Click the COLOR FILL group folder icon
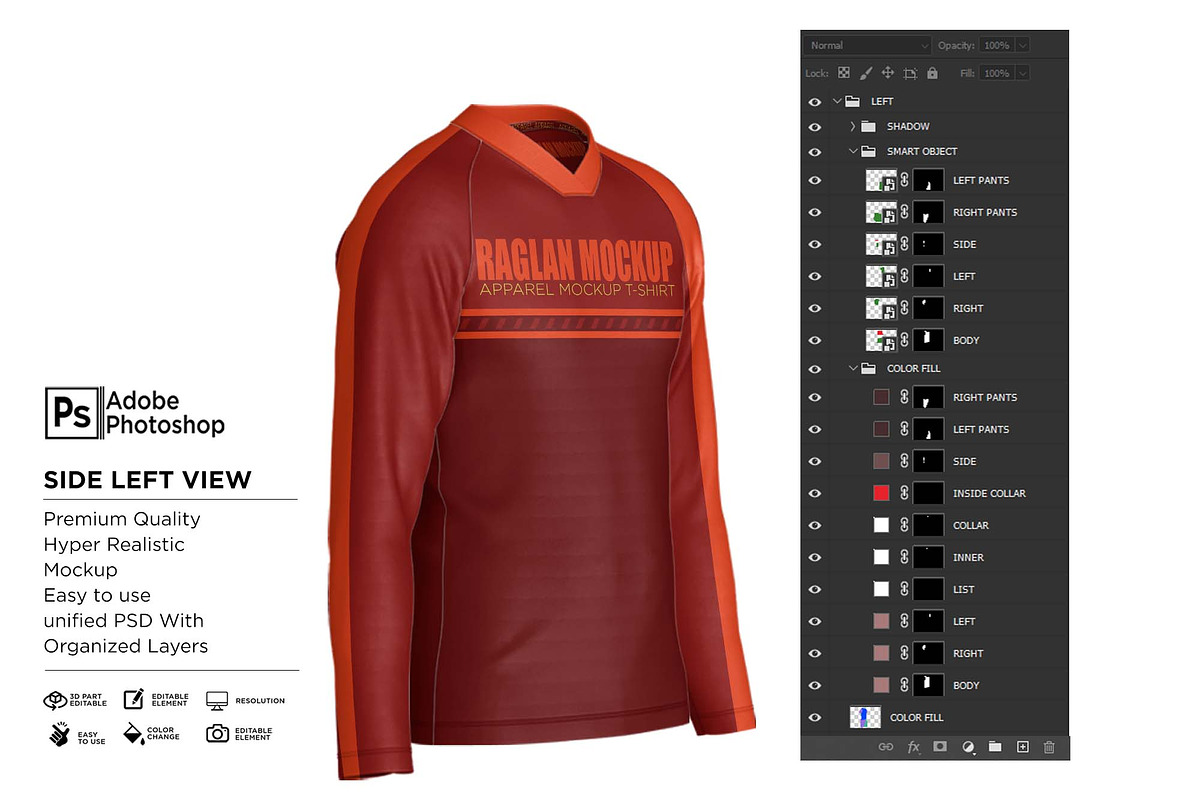 tap(868, 368)
